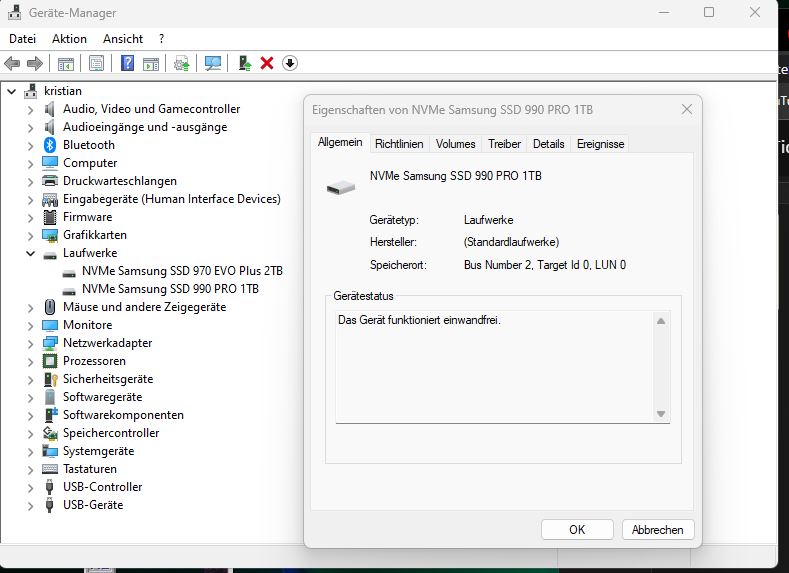The height and width of the screenshot is (573, 789).
Task: Expand Audioeingänge und -ausgänge
Action: 31,128
